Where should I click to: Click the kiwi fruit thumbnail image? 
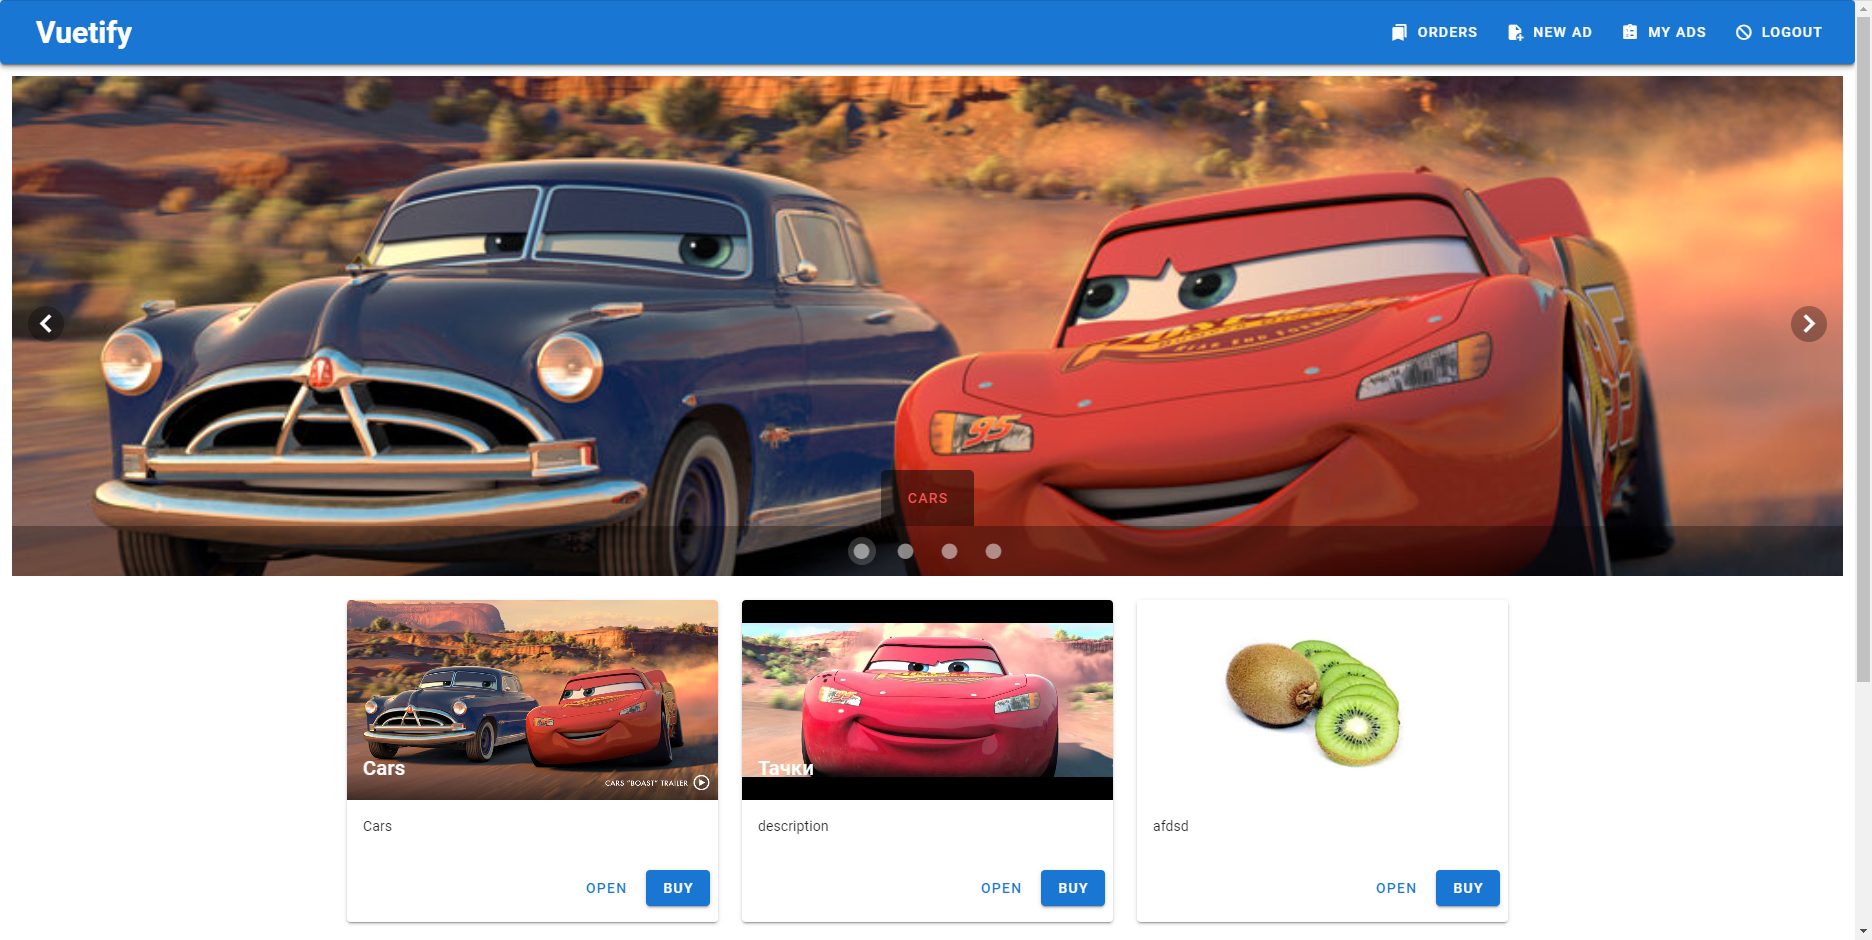click(x=1322, y=700)
